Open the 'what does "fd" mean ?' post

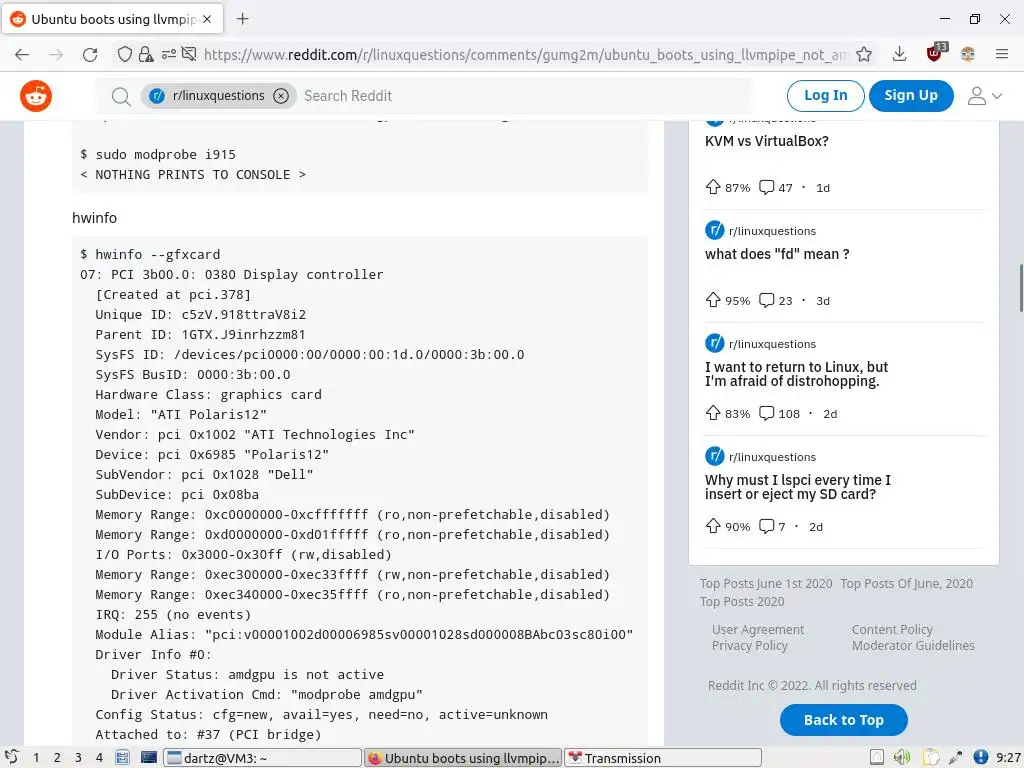777,254
